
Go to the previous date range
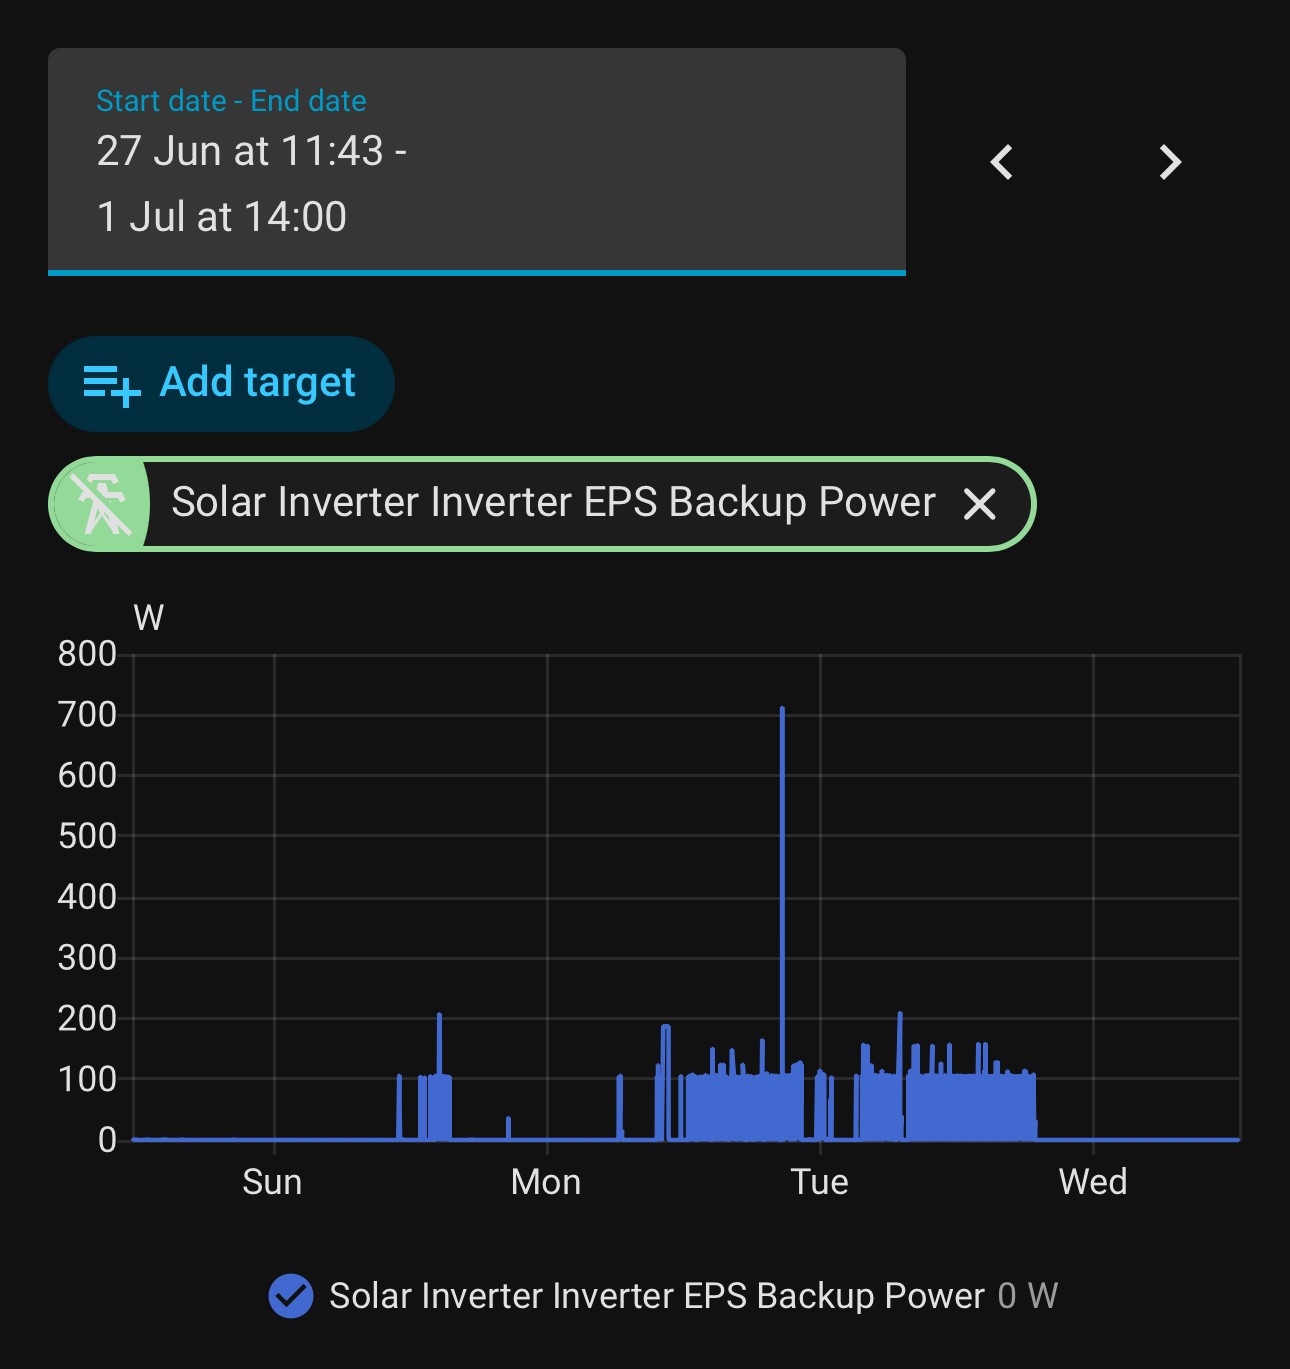pos(1002,162)
